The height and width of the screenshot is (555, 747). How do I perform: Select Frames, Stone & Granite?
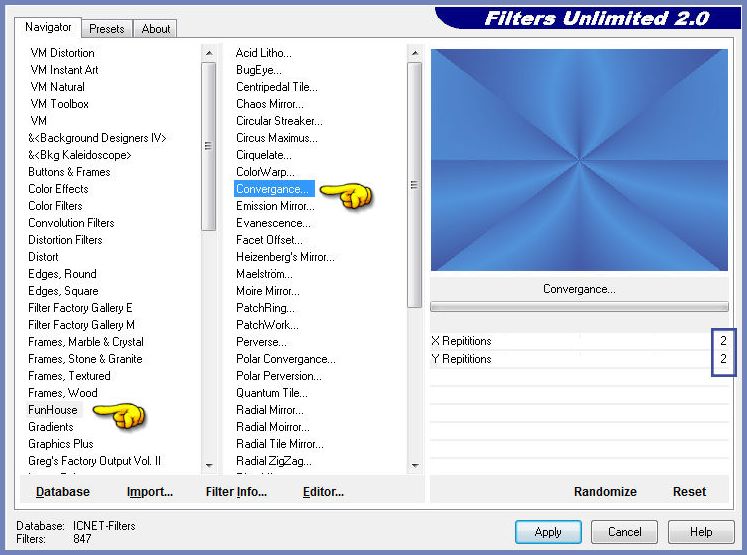point(85,359)
